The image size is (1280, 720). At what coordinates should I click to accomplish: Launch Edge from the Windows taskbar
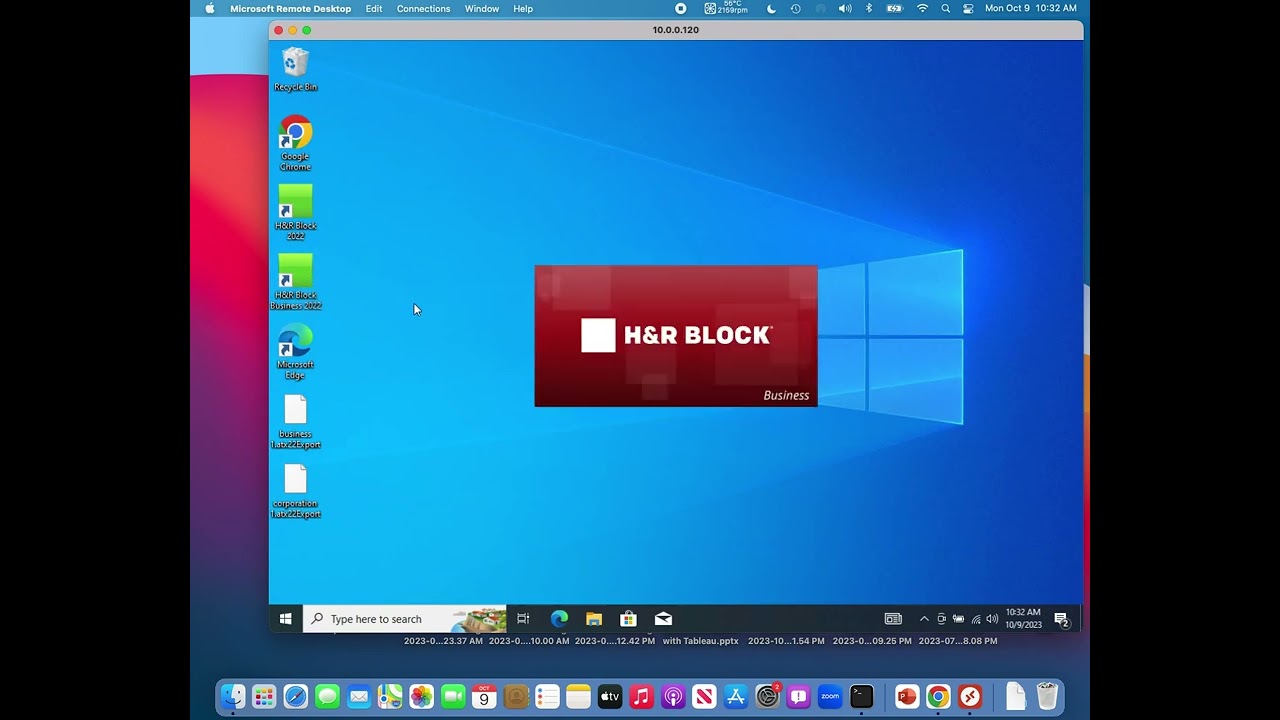559,619
